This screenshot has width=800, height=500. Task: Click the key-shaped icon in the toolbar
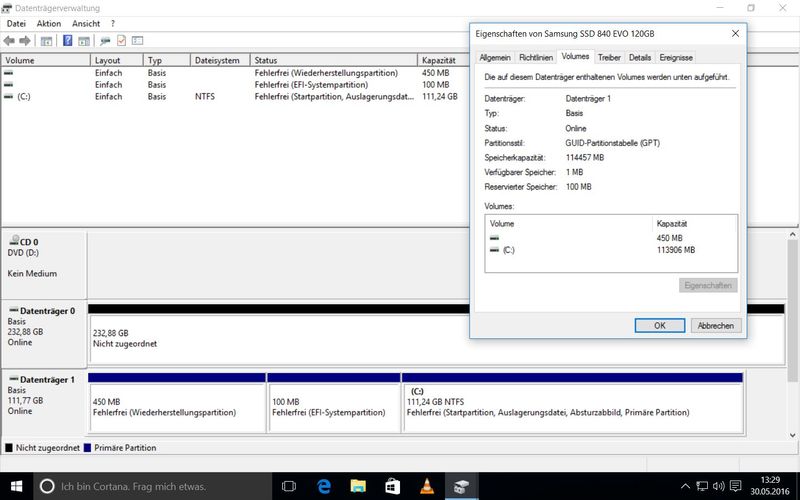pos(105,41)
